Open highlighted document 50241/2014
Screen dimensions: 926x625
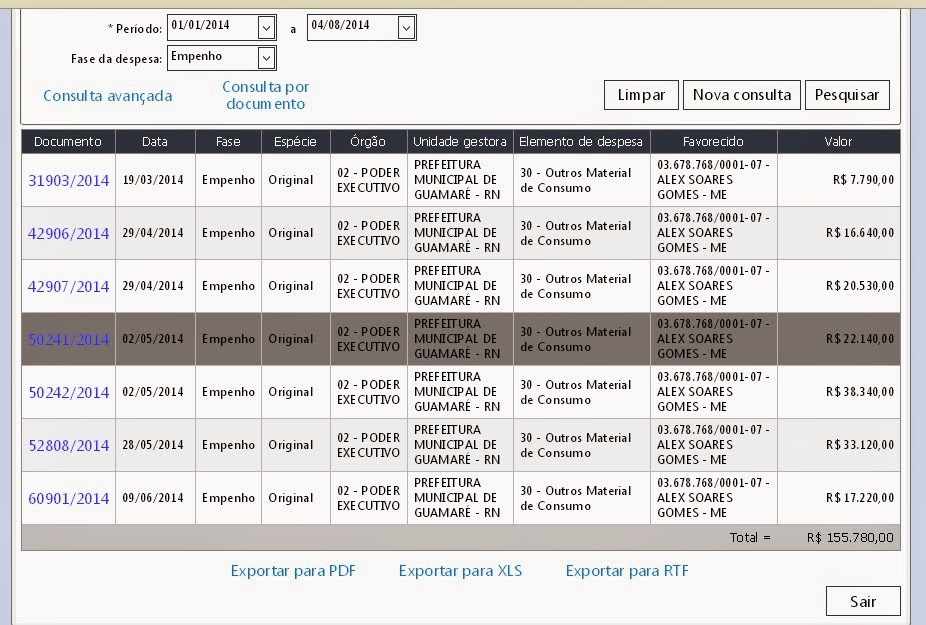point(69,339)
